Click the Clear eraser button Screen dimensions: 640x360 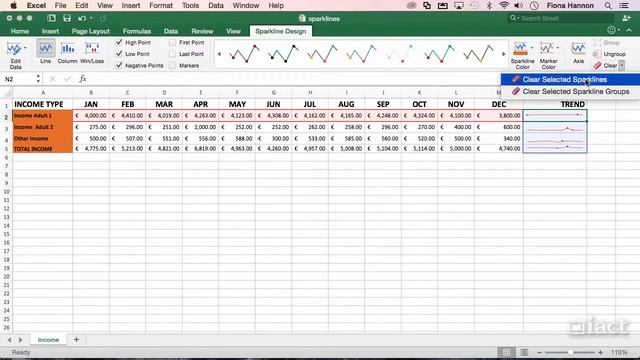605,65
